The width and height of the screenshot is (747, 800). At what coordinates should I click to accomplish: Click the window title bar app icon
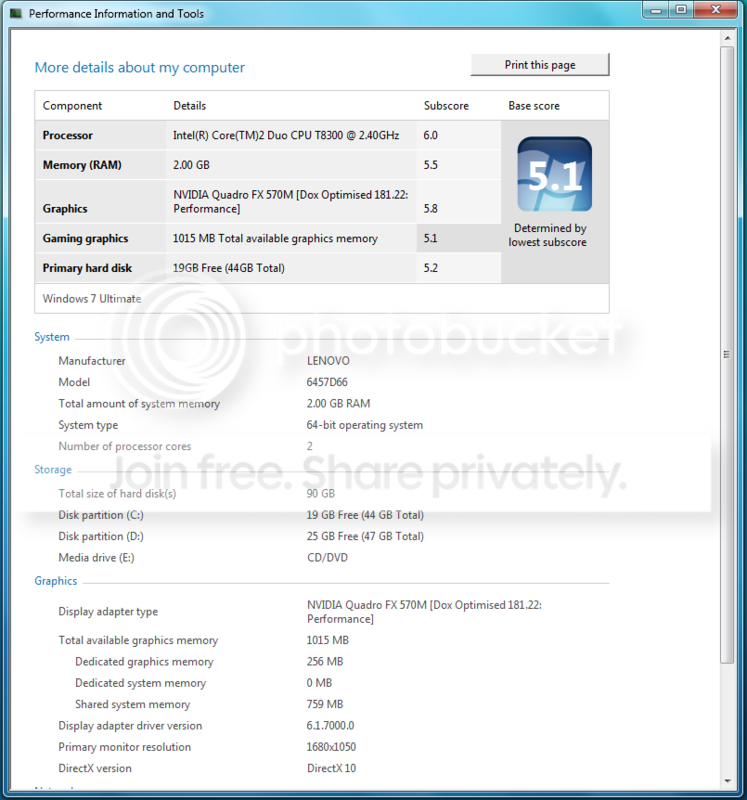click(16, 13)
